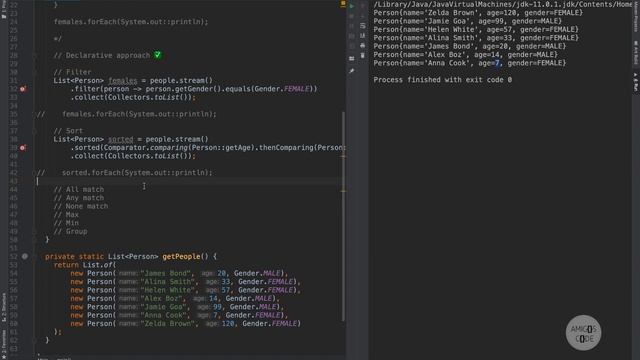Screen dimensions: 640x360
Task: Click the 'Jamie Goa' console output line
Action: click(467, 21)
